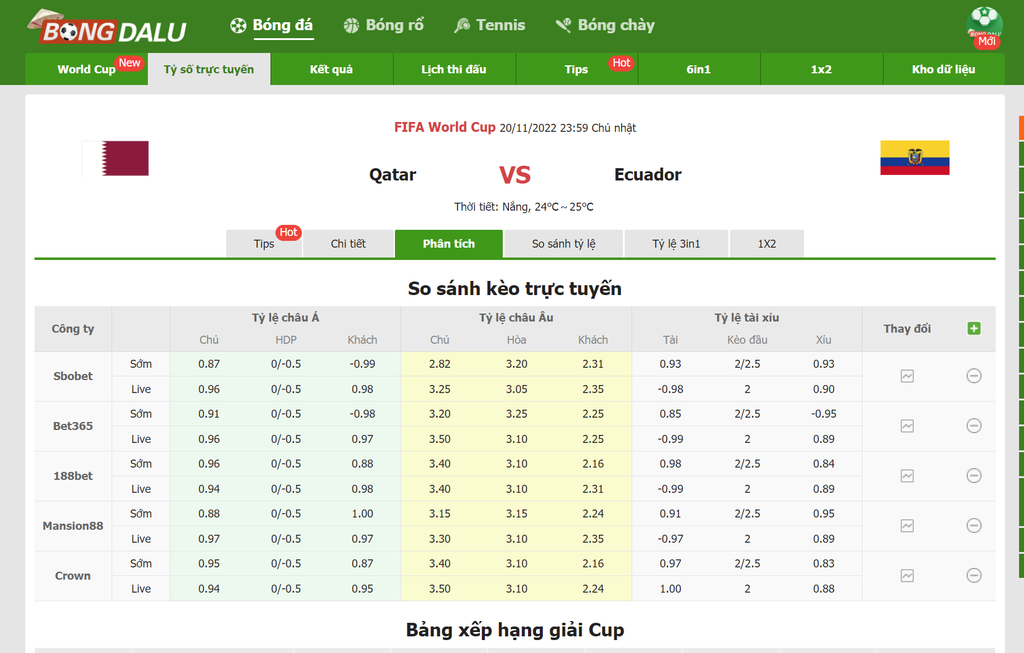Switch to the Chi tiết sub-tab
The height and width of the screenshot is (653, 1024).
tap(348, 244)
